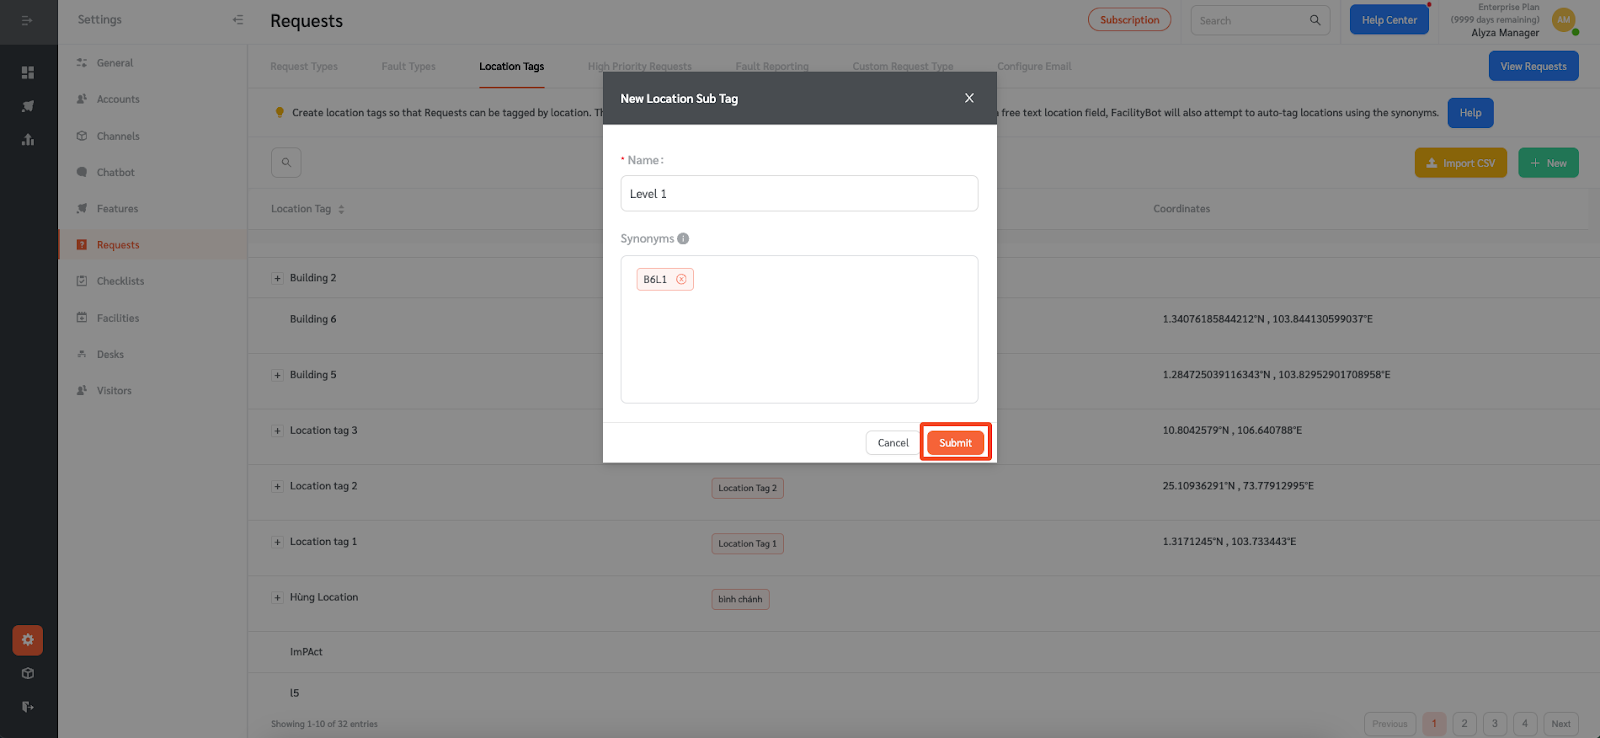Cancel the New Location Sub Tag dialog

pyautogui.click(x=893, y=443)
